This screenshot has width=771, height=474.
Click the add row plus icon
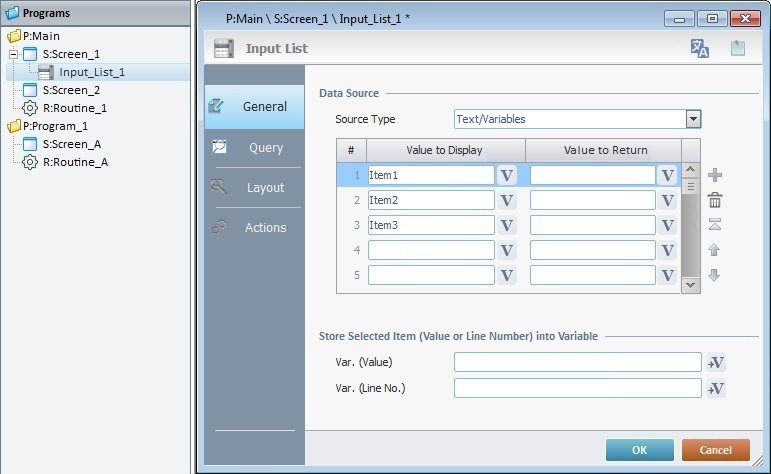click(x=715, y=175)
